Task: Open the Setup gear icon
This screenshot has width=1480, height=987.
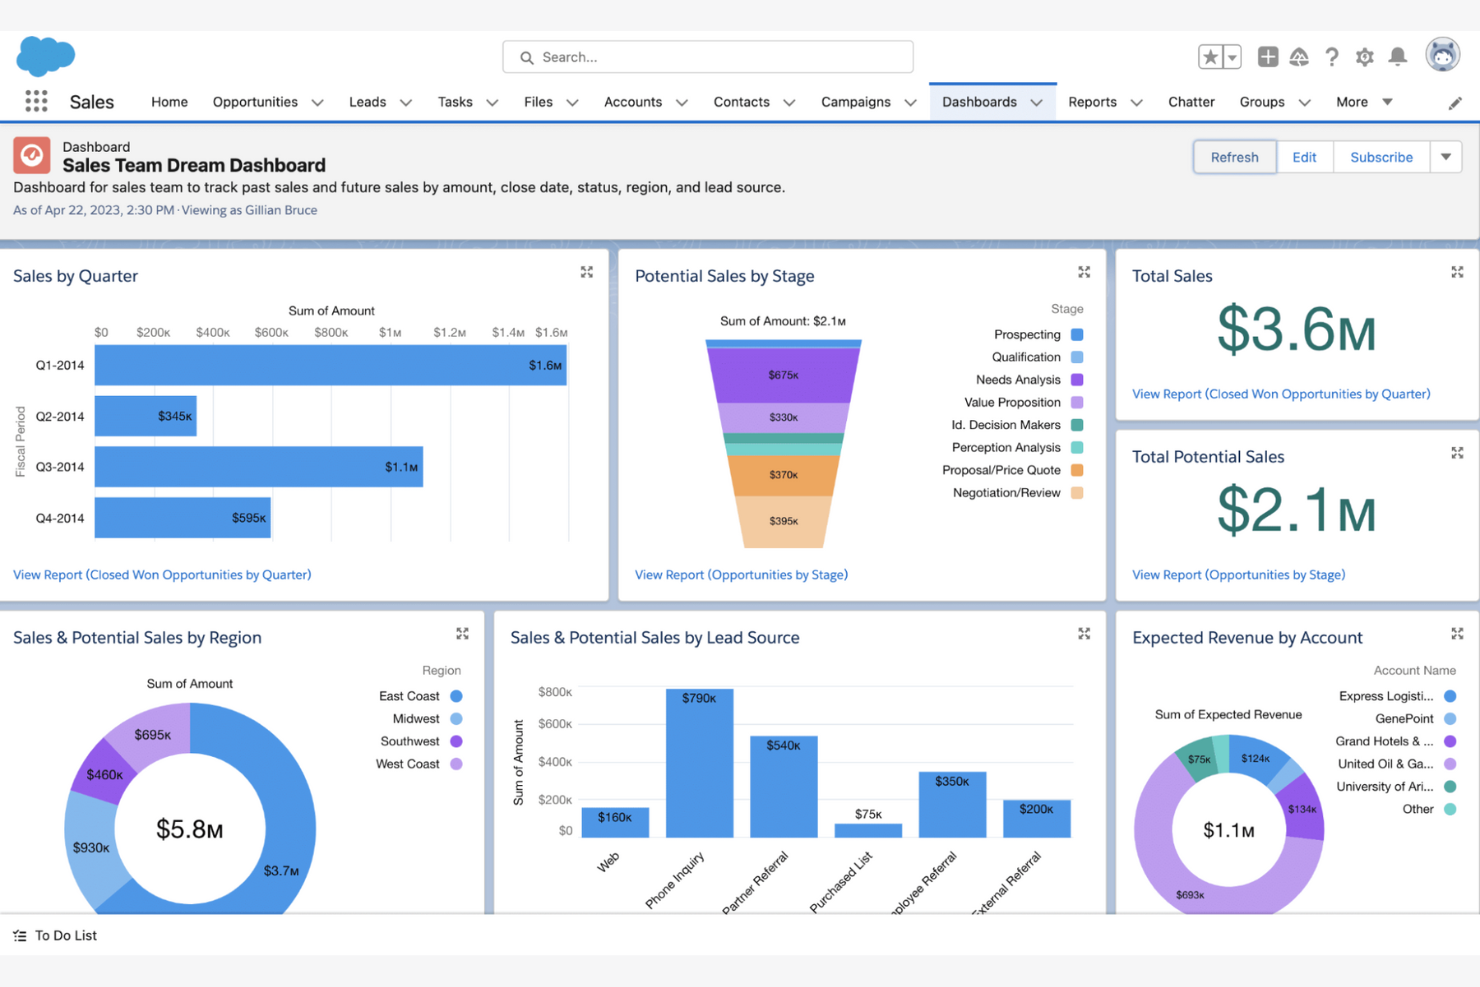Action: [x=1364, y=57]
